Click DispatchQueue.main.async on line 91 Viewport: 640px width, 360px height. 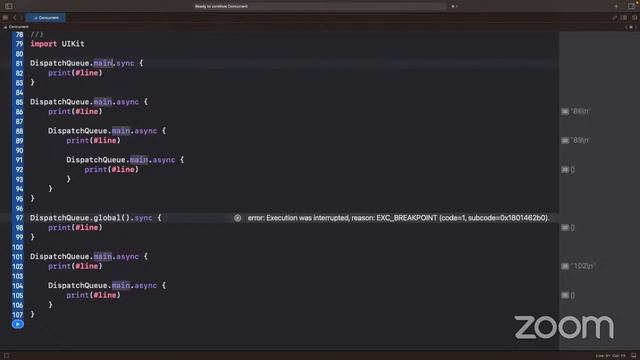(x=121, y=160)
